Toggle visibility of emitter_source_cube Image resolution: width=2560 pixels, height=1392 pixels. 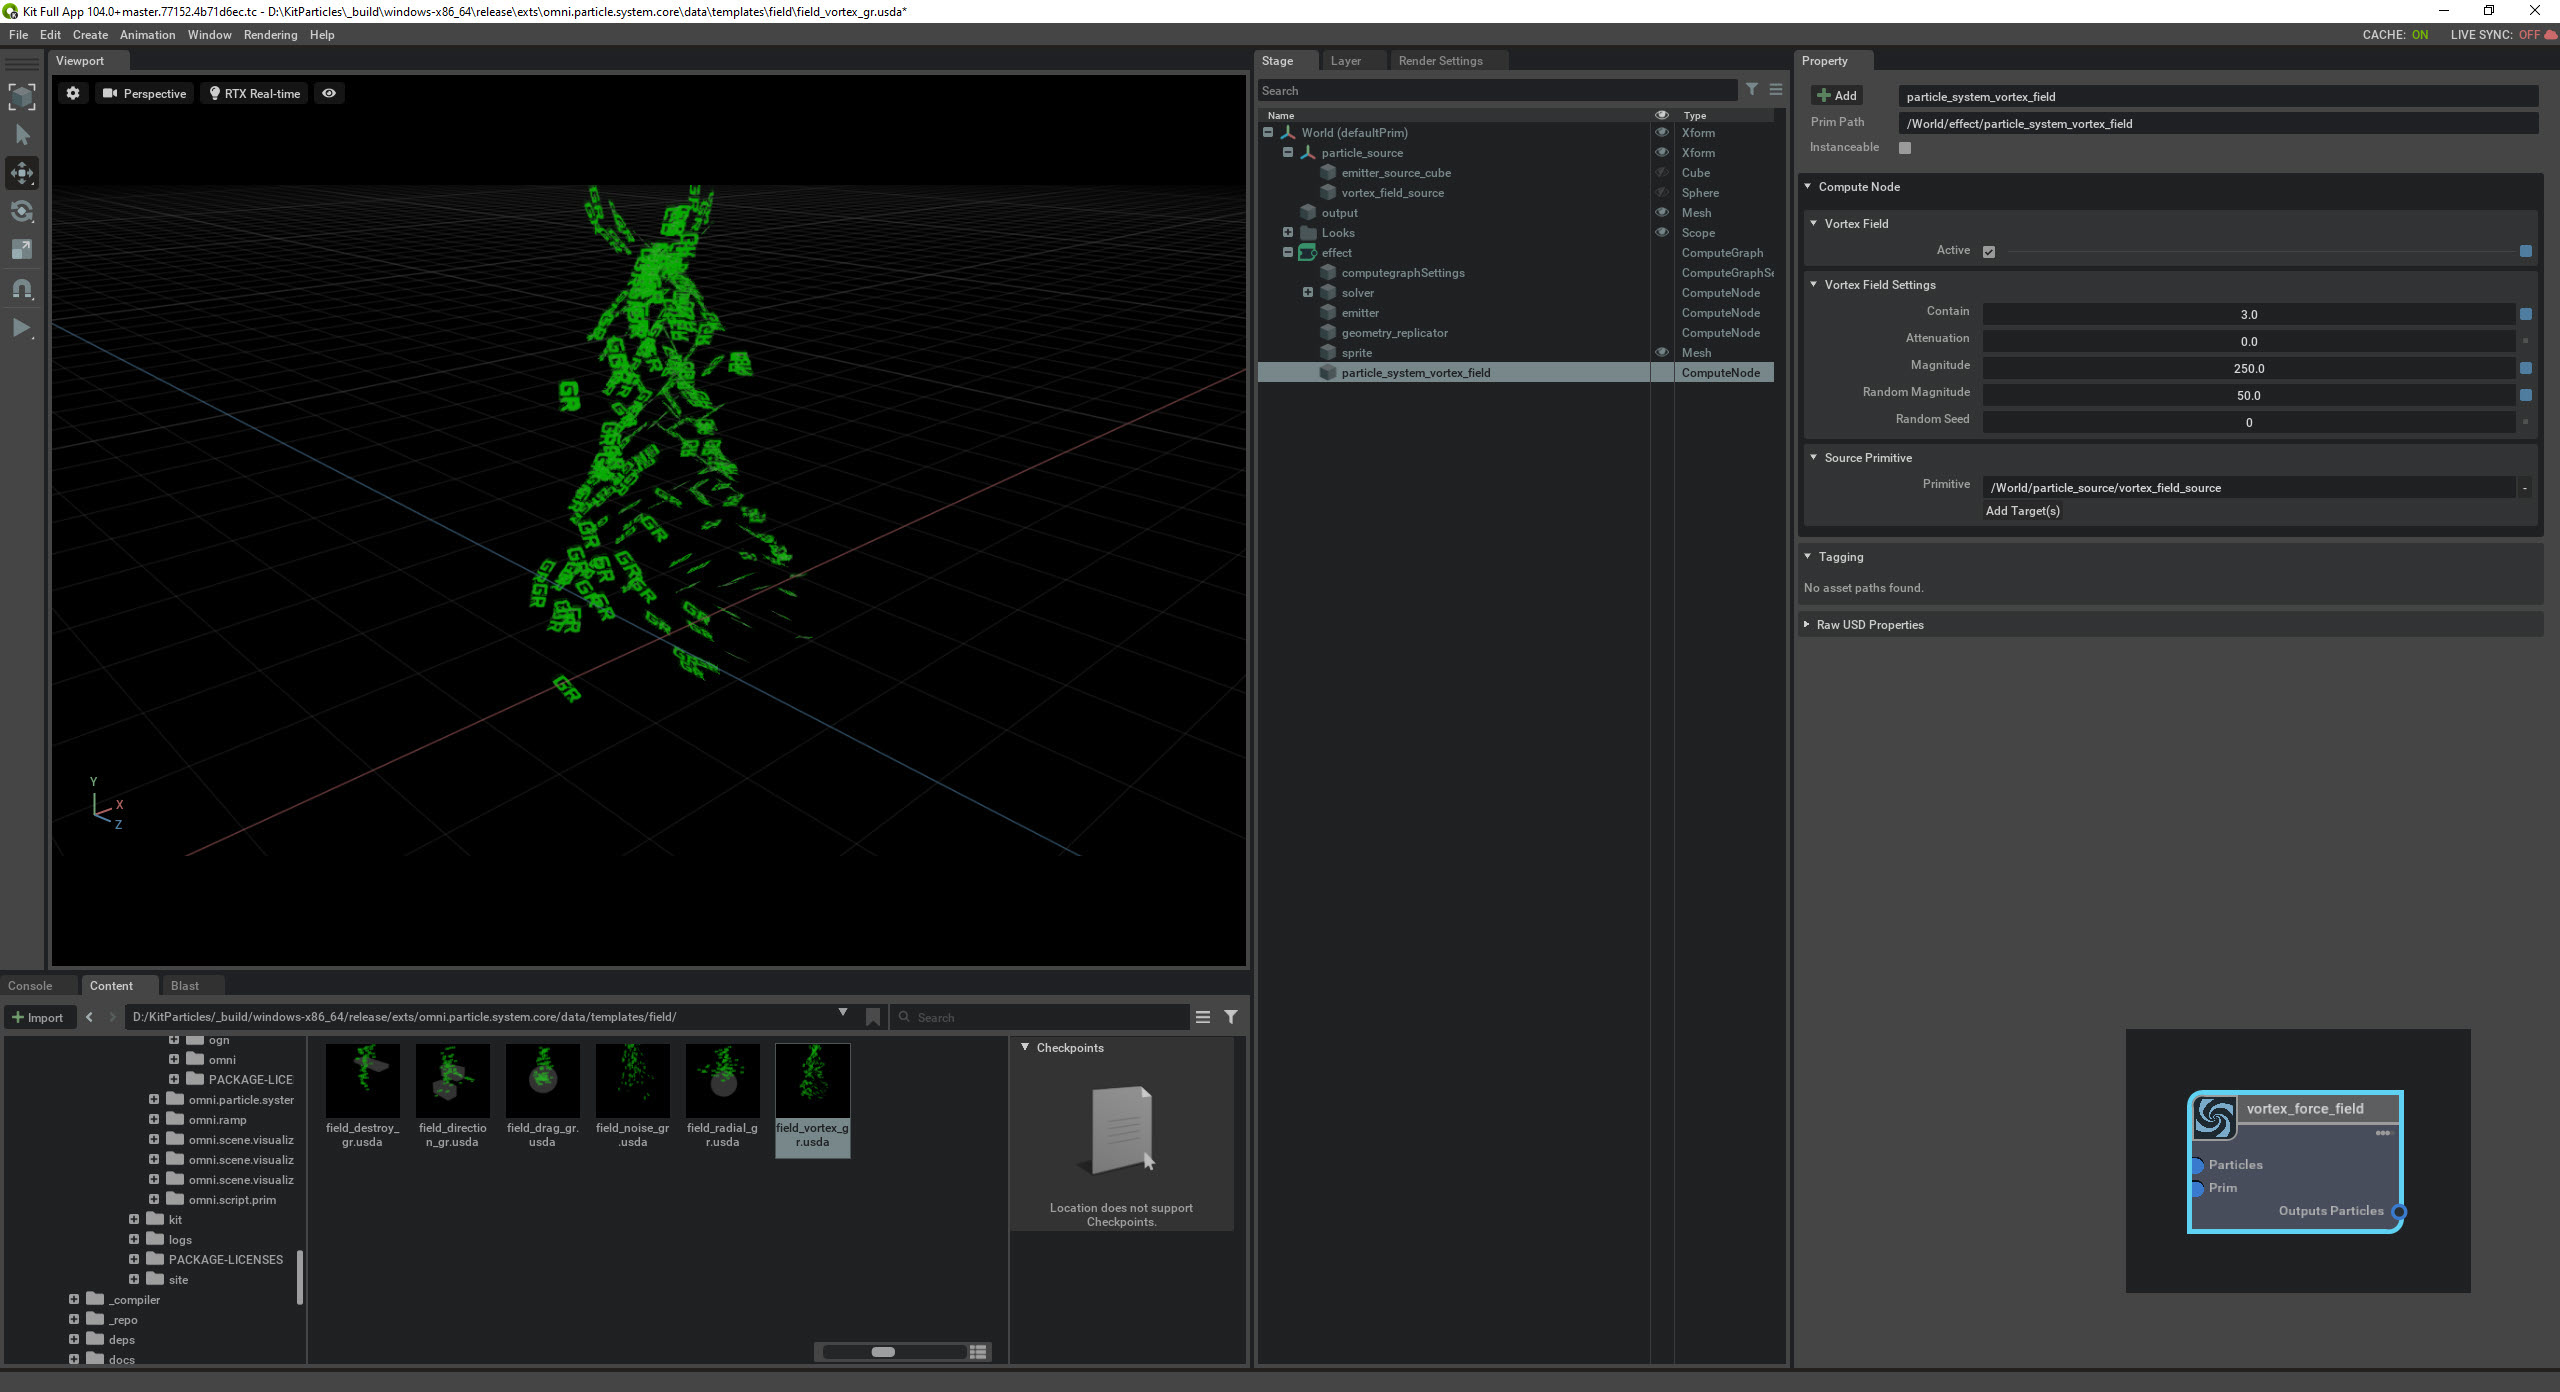1661,172
